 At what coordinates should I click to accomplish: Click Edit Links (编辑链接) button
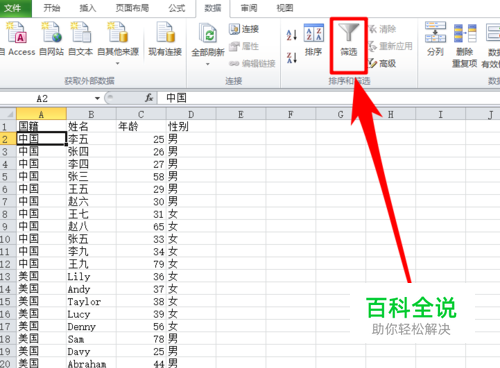[252, 63]
